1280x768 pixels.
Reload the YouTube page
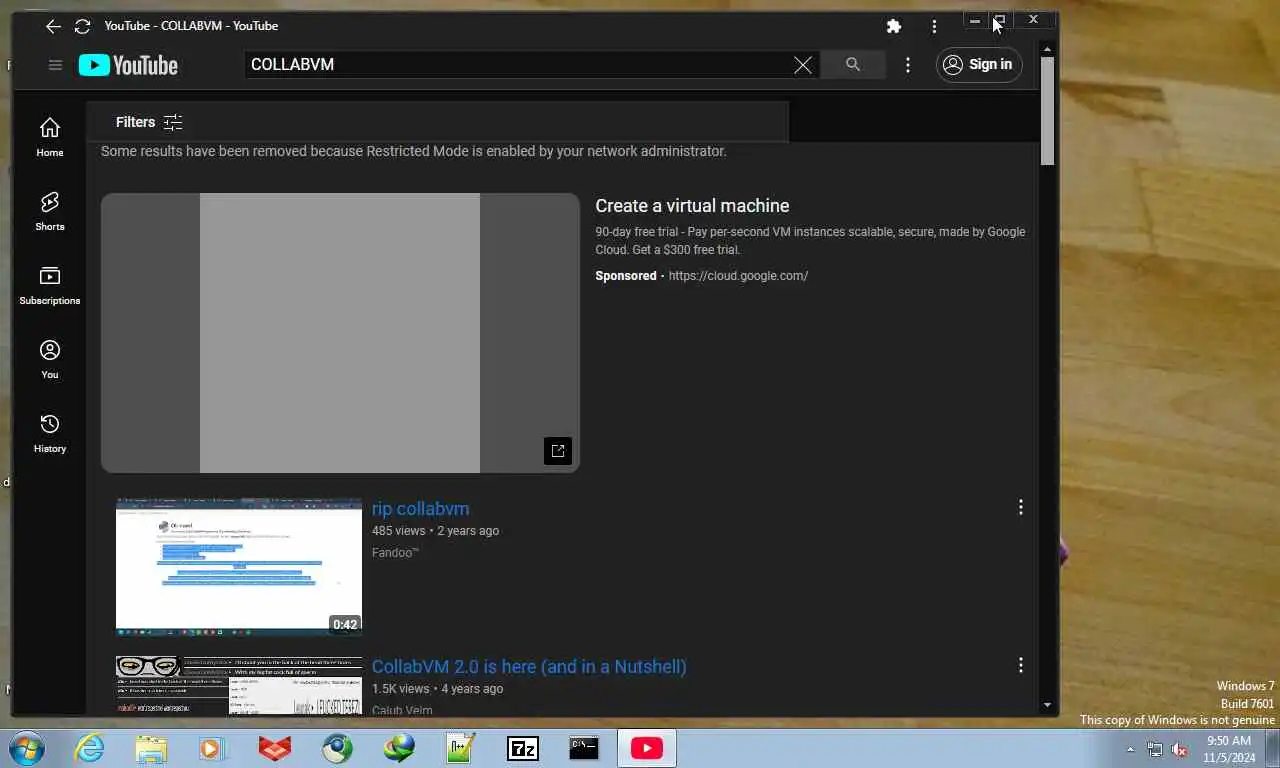click(x=83, y=26)
